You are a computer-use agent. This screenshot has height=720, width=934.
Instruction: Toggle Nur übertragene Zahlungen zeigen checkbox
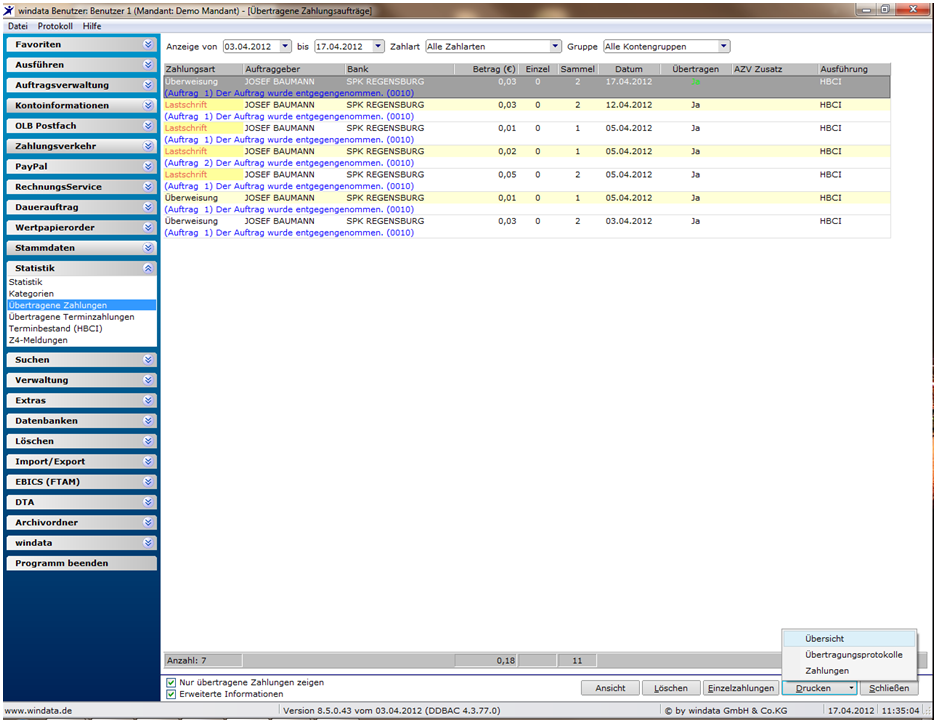(x=171, y=682)
